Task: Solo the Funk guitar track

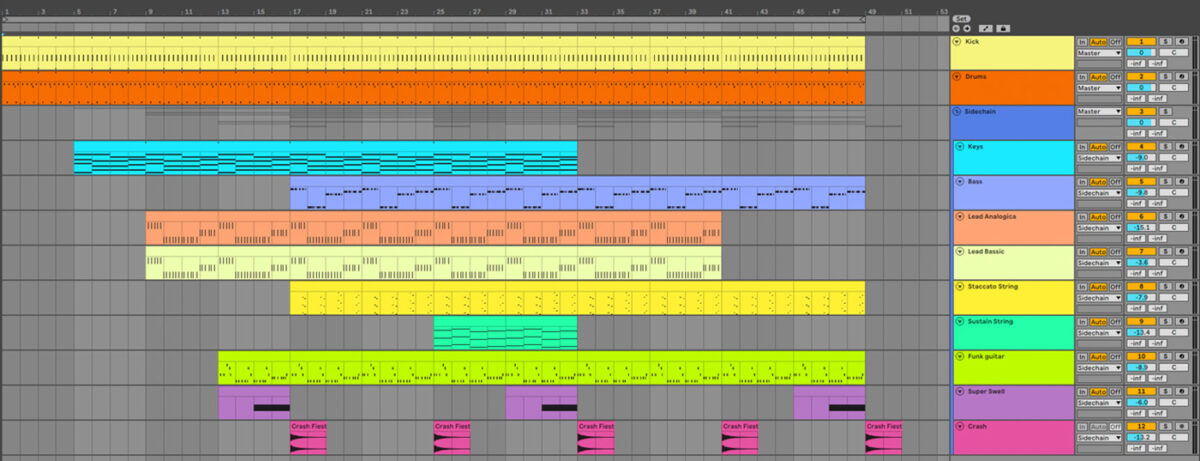Action: coord(1165,357)
